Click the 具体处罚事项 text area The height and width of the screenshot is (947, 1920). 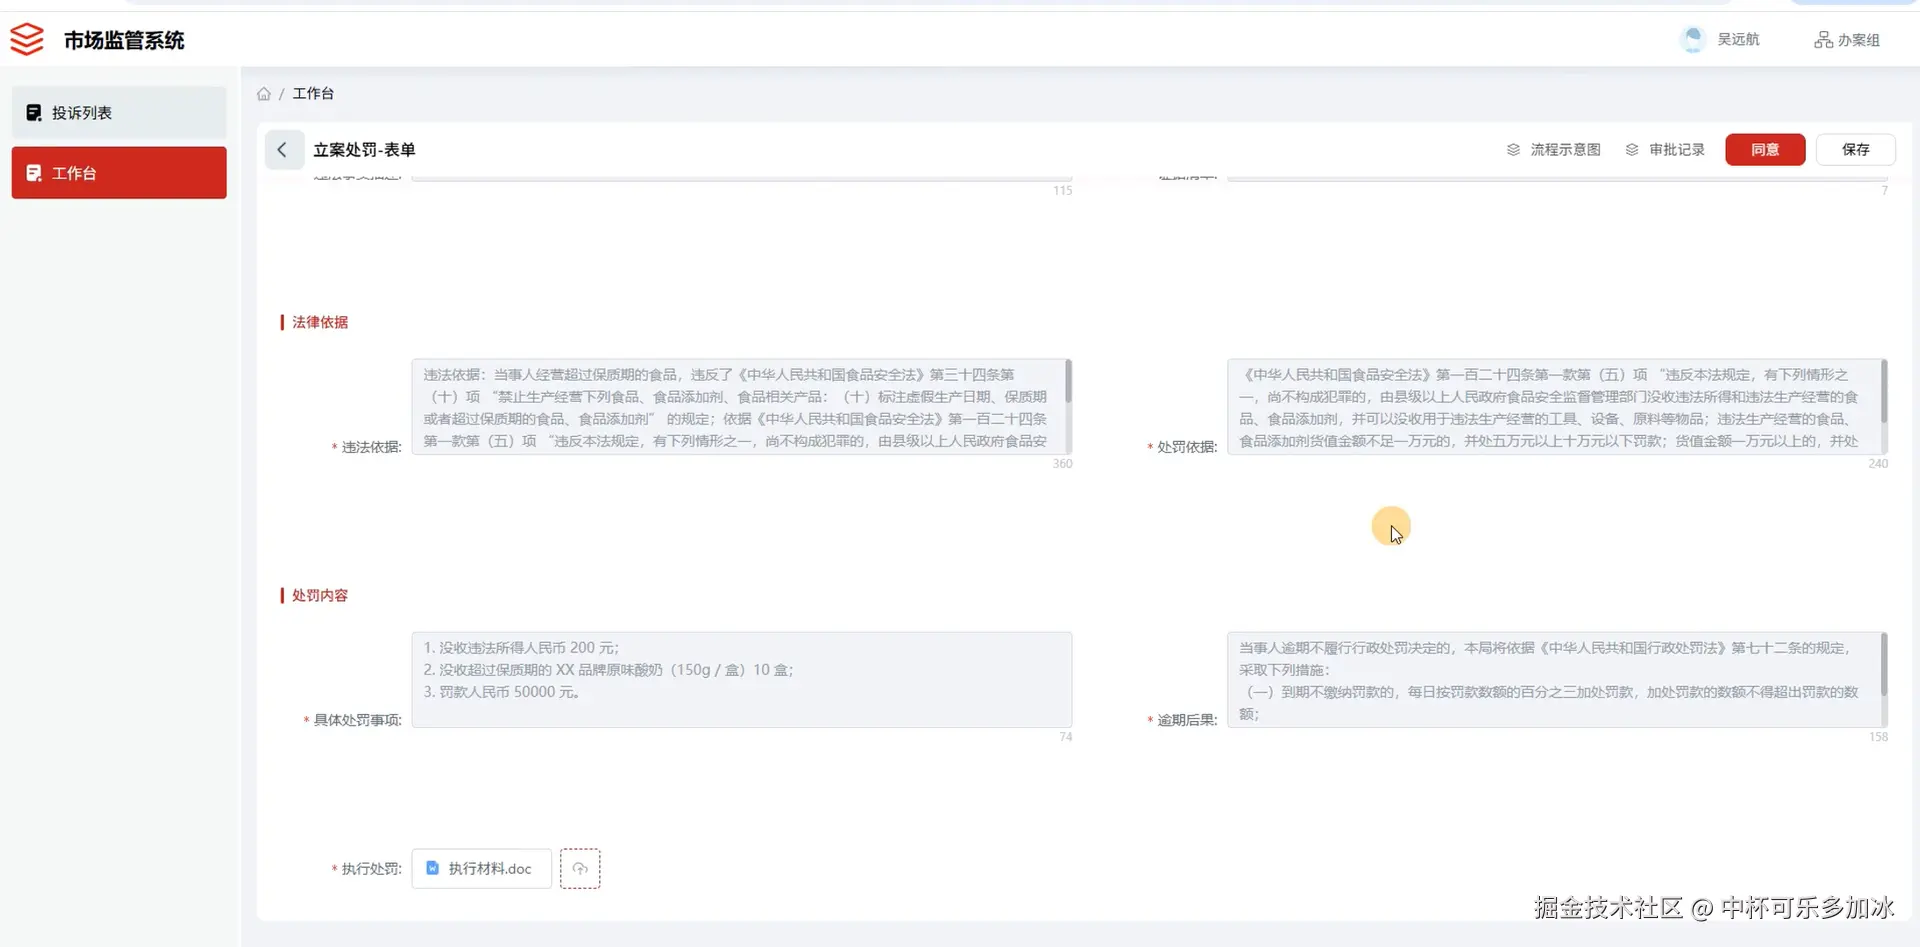741,680
